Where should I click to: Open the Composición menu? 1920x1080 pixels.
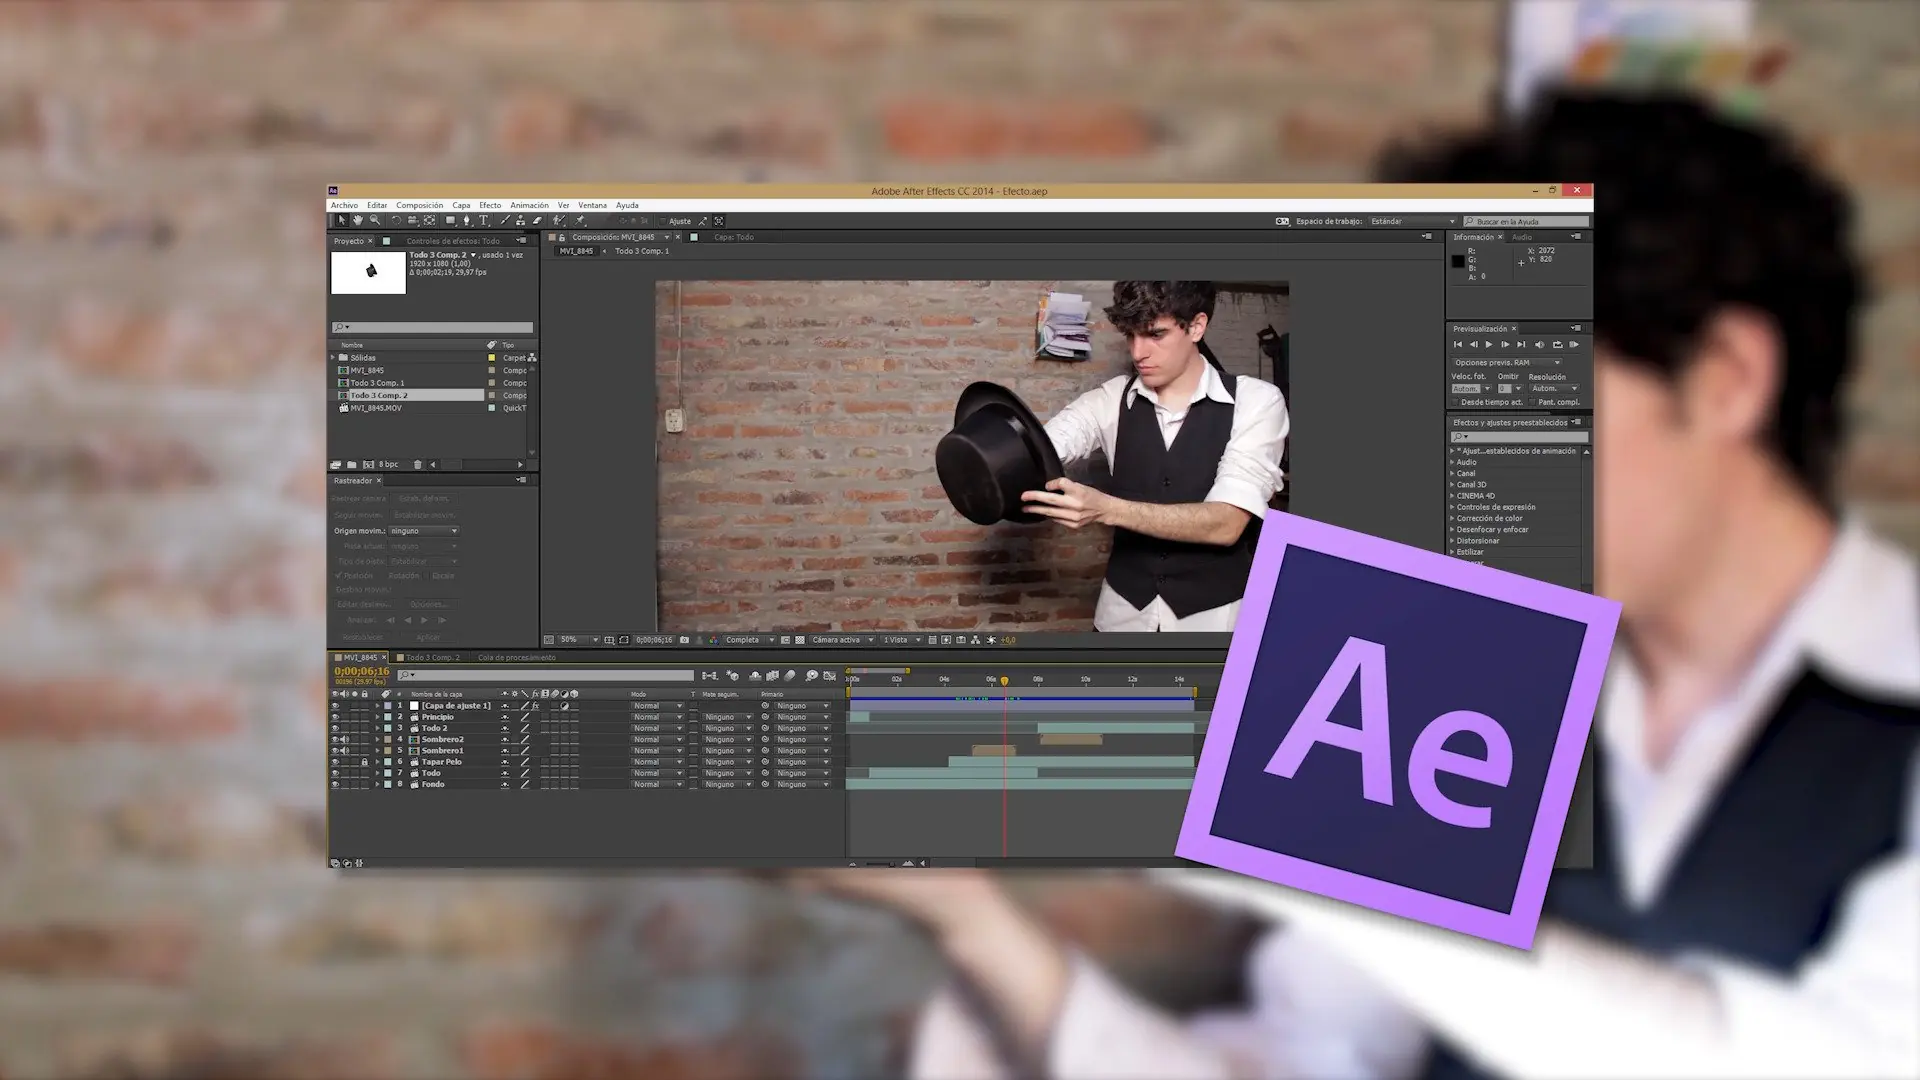click(420, 205)
